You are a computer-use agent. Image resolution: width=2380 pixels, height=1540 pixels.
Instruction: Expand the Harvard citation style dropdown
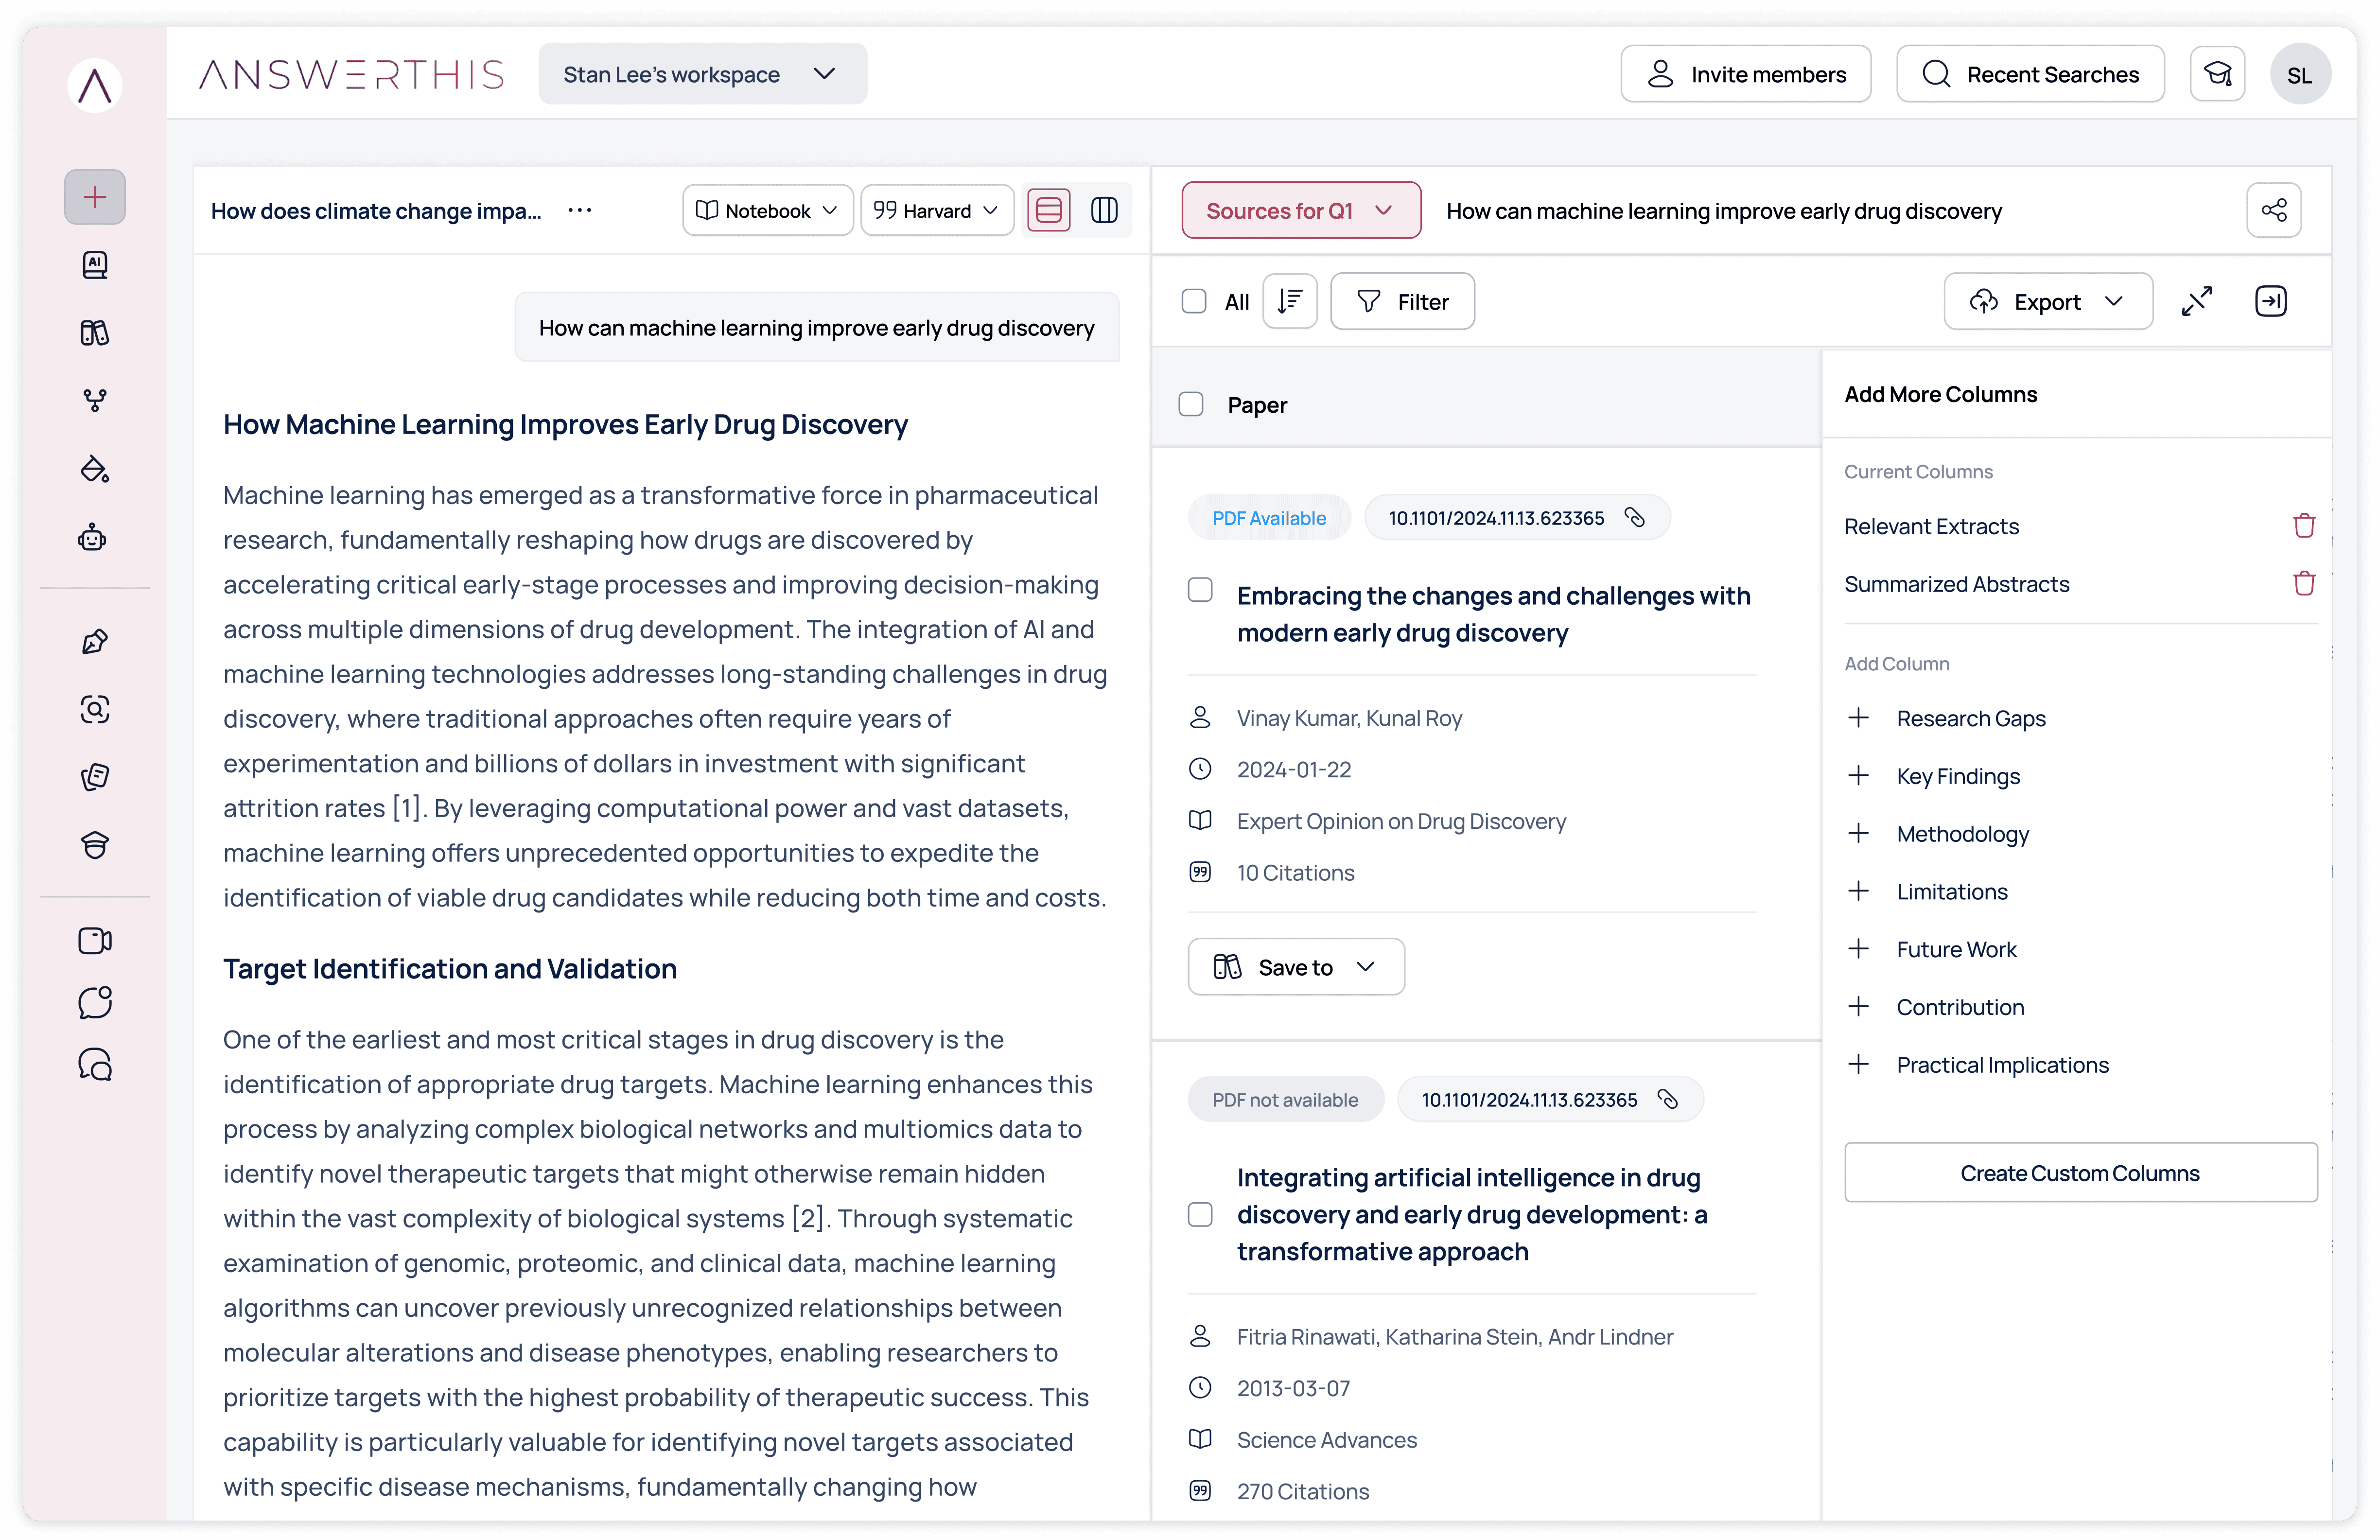pos(936,210)
